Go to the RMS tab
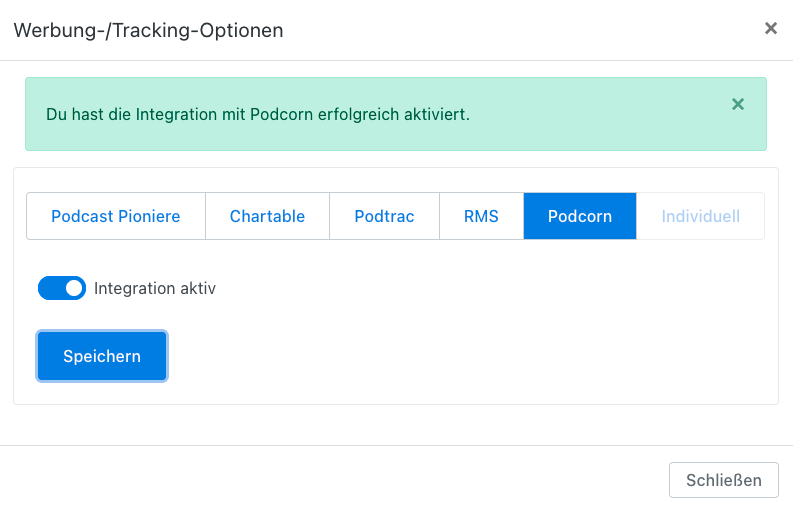Viewport: 793px width, 511px height. 481,216
